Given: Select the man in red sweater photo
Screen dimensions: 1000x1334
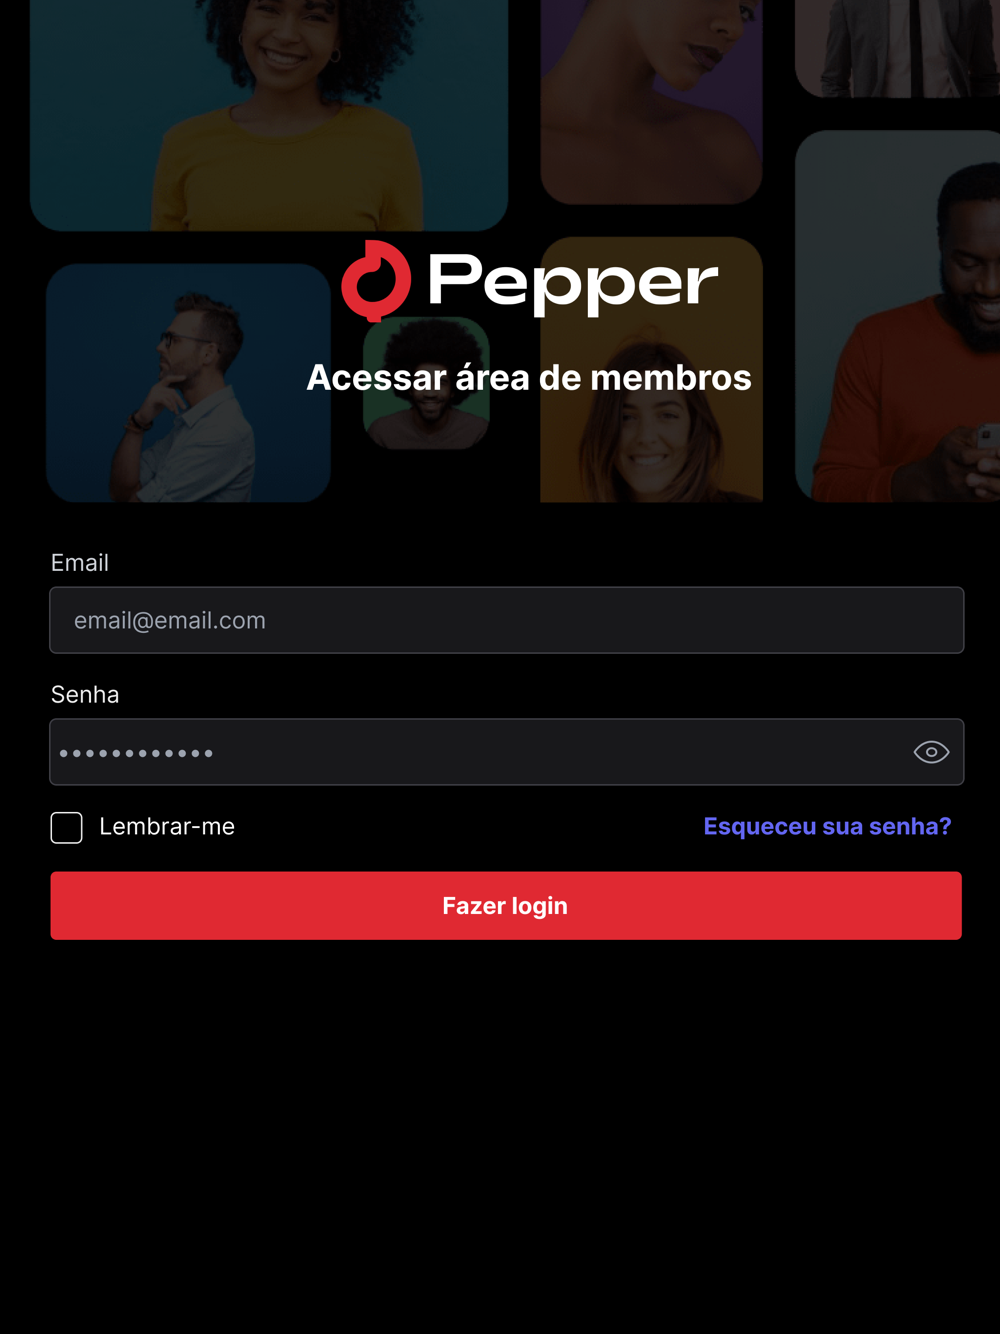Looking at the screenshot, I should click(898, 316).
